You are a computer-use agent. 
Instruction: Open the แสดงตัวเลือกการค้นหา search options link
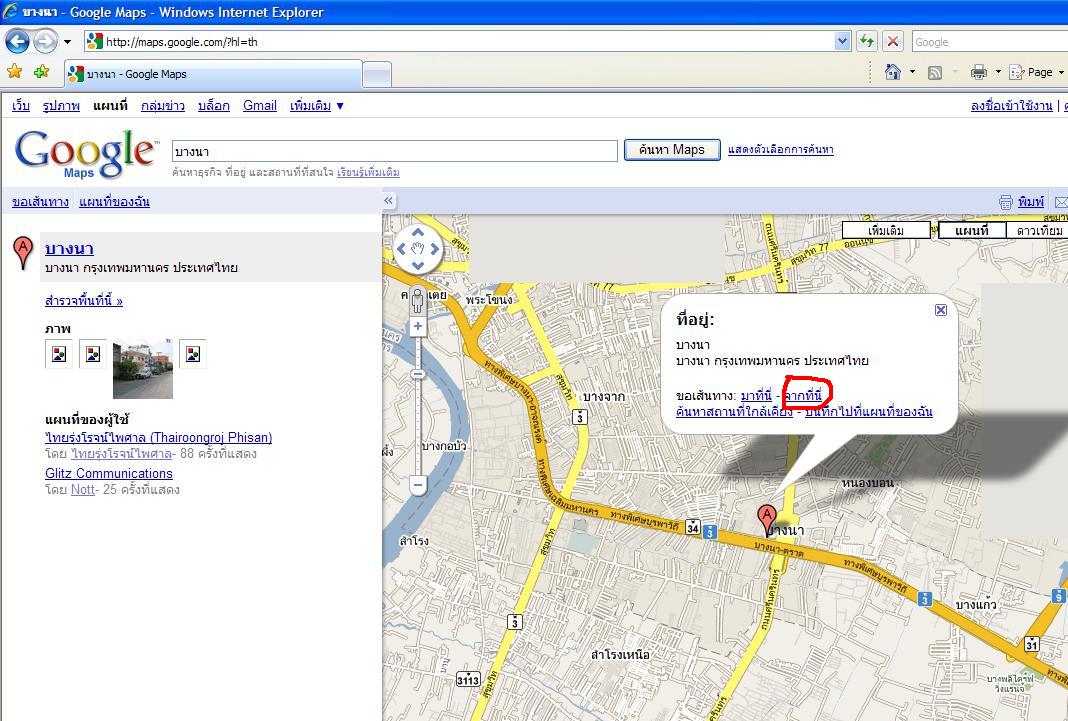tap(781, 150)
